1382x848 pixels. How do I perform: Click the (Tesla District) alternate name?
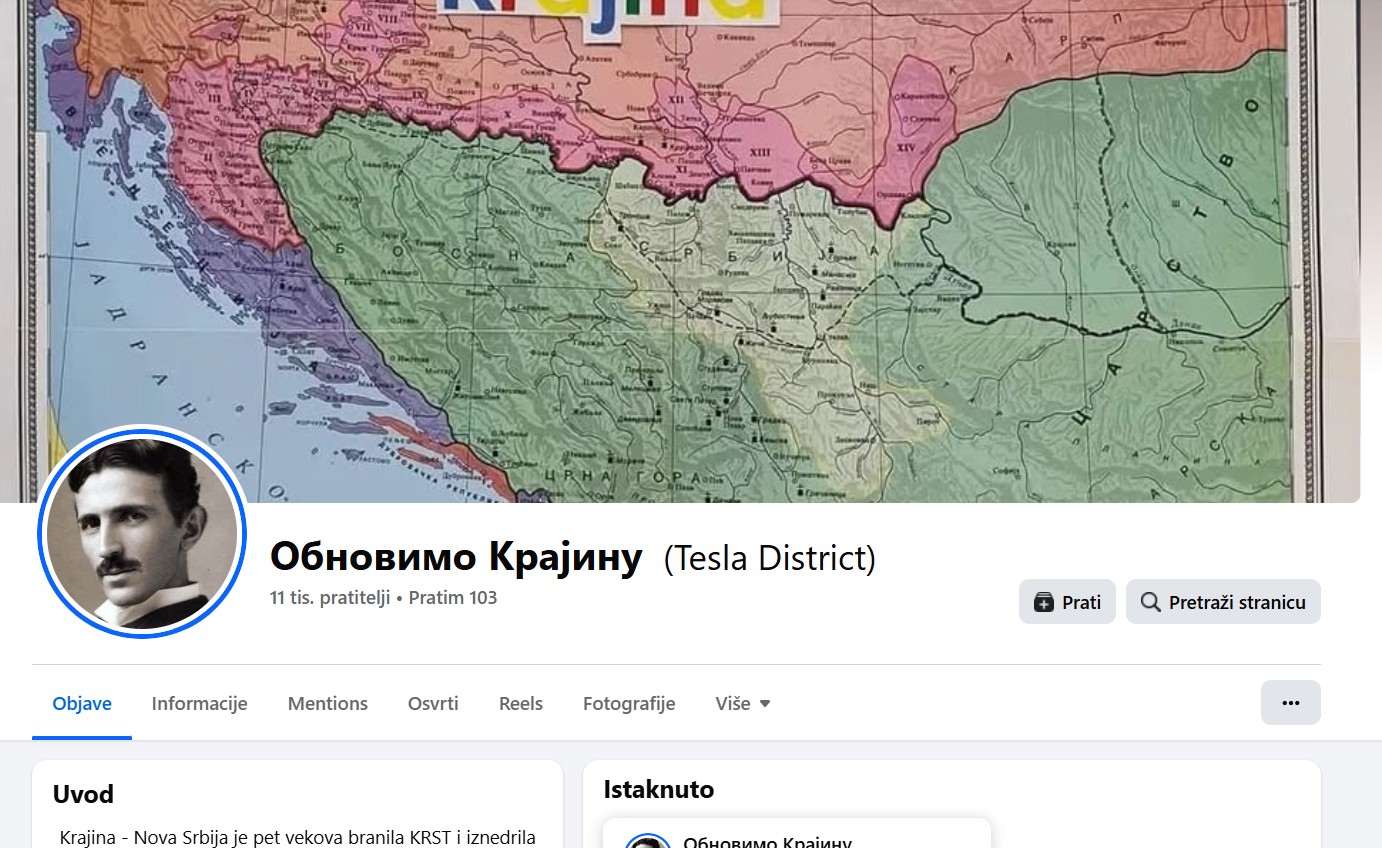769,558
